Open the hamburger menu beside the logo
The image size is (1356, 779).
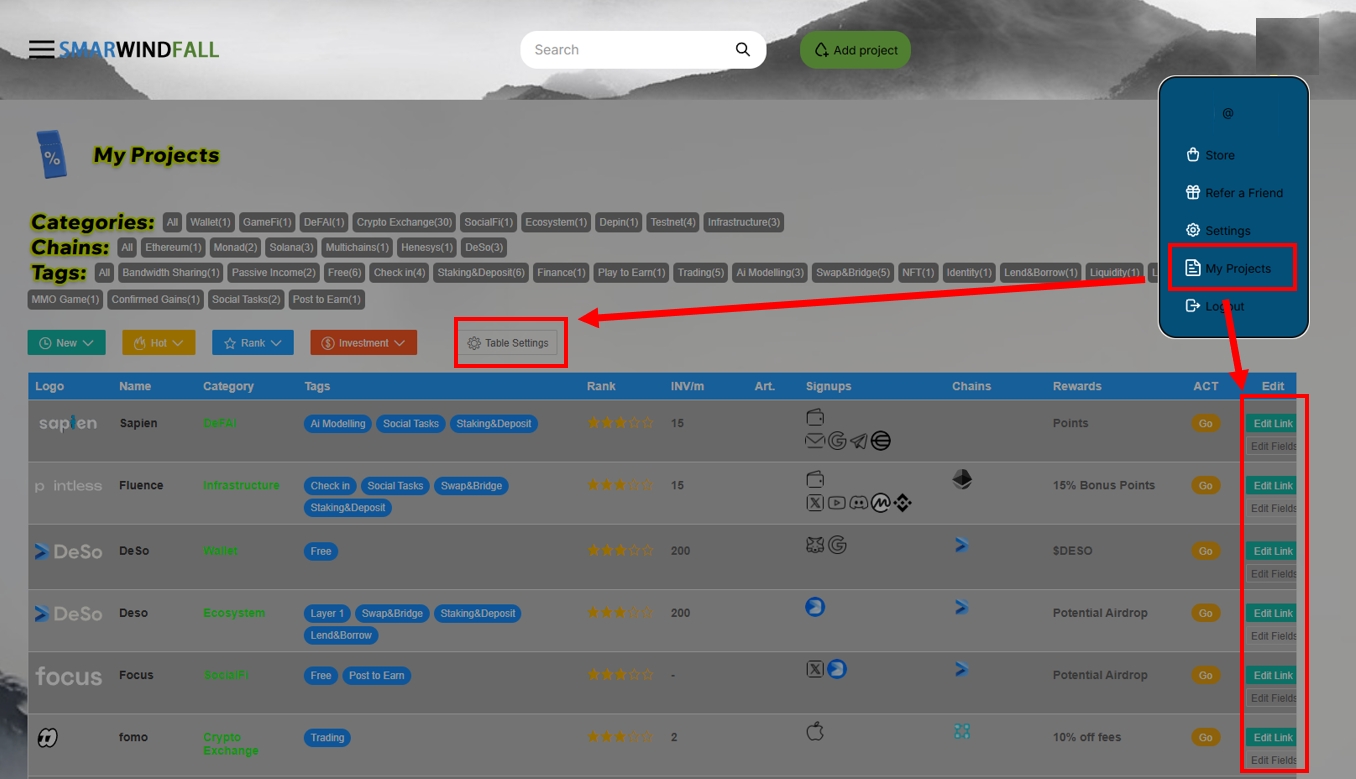(x=41, y=49)
